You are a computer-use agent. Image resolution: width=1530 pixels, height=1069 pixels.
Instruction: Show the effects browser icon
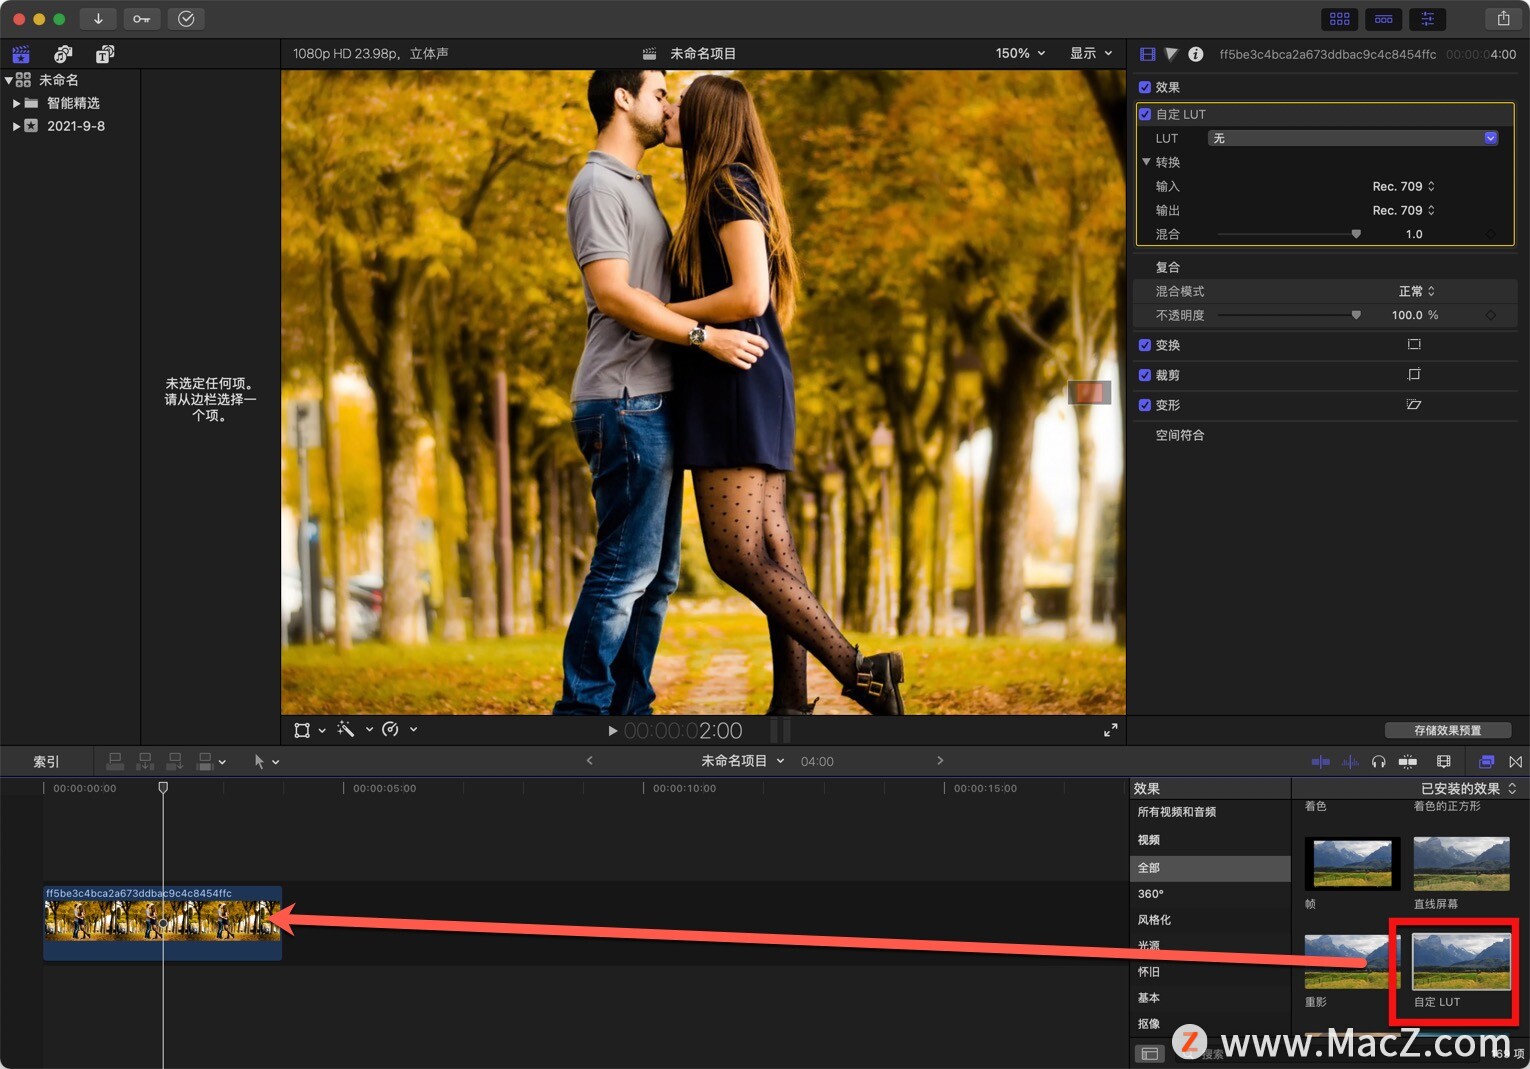pos(1486,762)
